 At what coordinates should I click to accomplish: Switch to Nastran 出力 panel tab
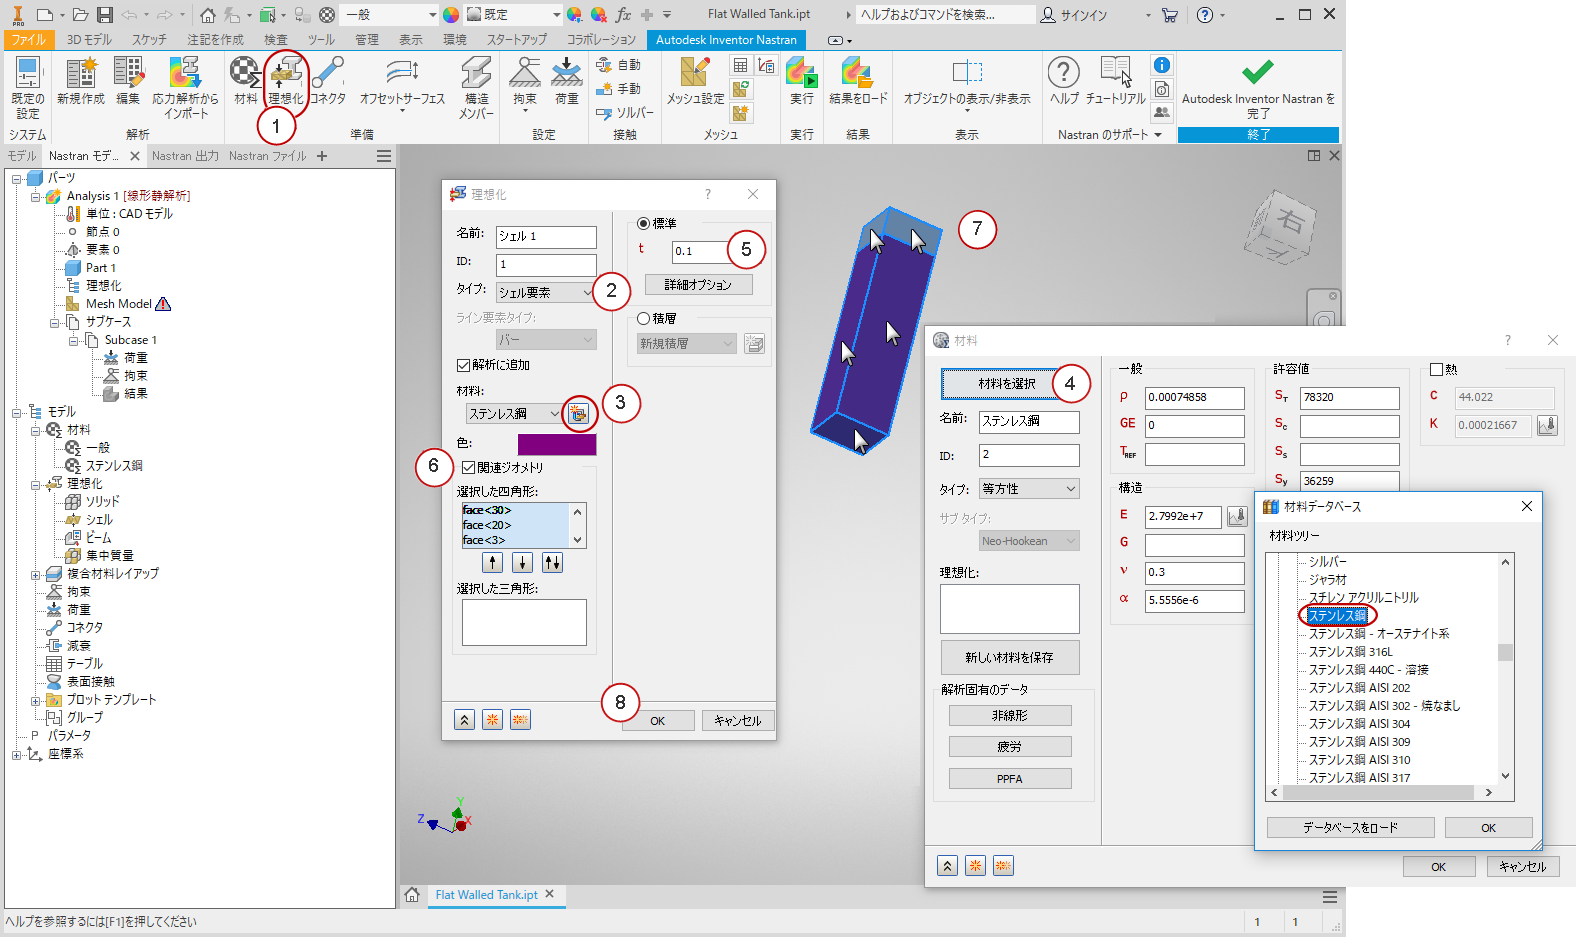pos(185,156)
